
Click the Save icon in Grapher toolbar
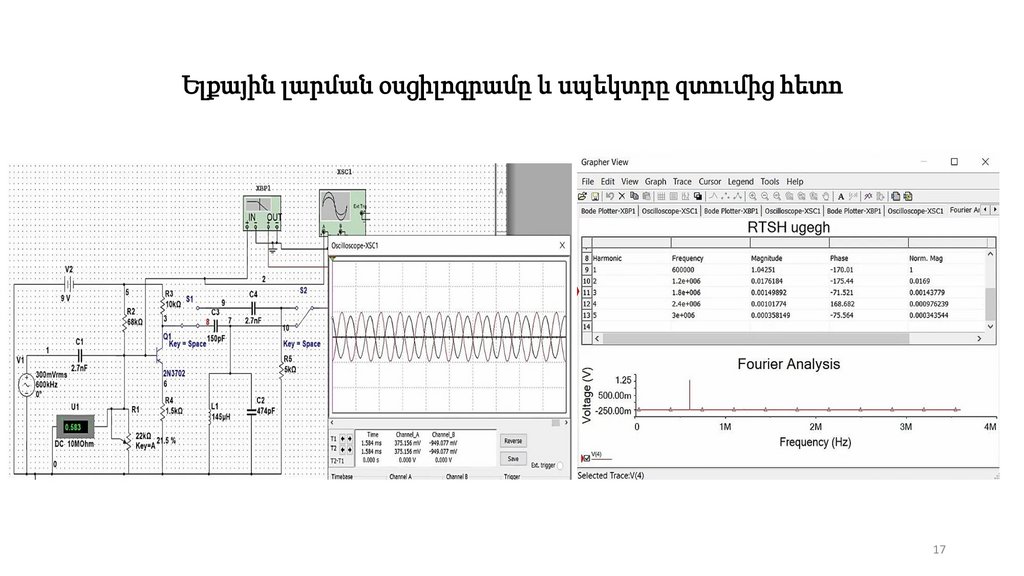click(x=595, y=196)
